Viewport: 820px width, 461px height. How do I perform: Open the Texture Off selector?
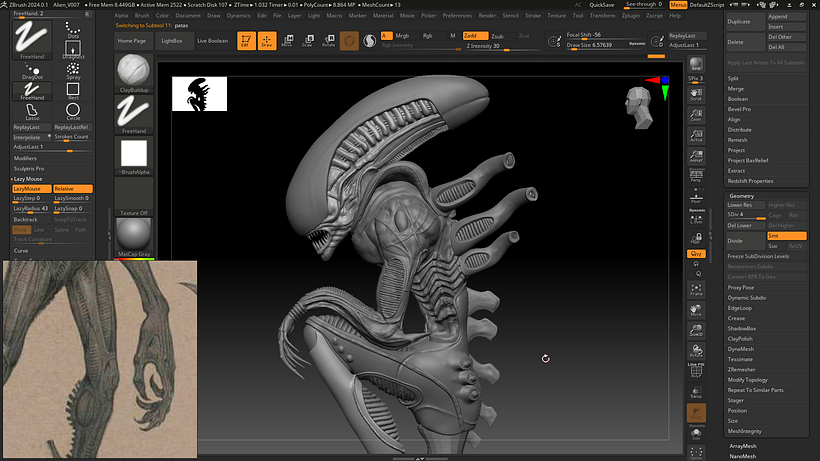tap(134, 197)
